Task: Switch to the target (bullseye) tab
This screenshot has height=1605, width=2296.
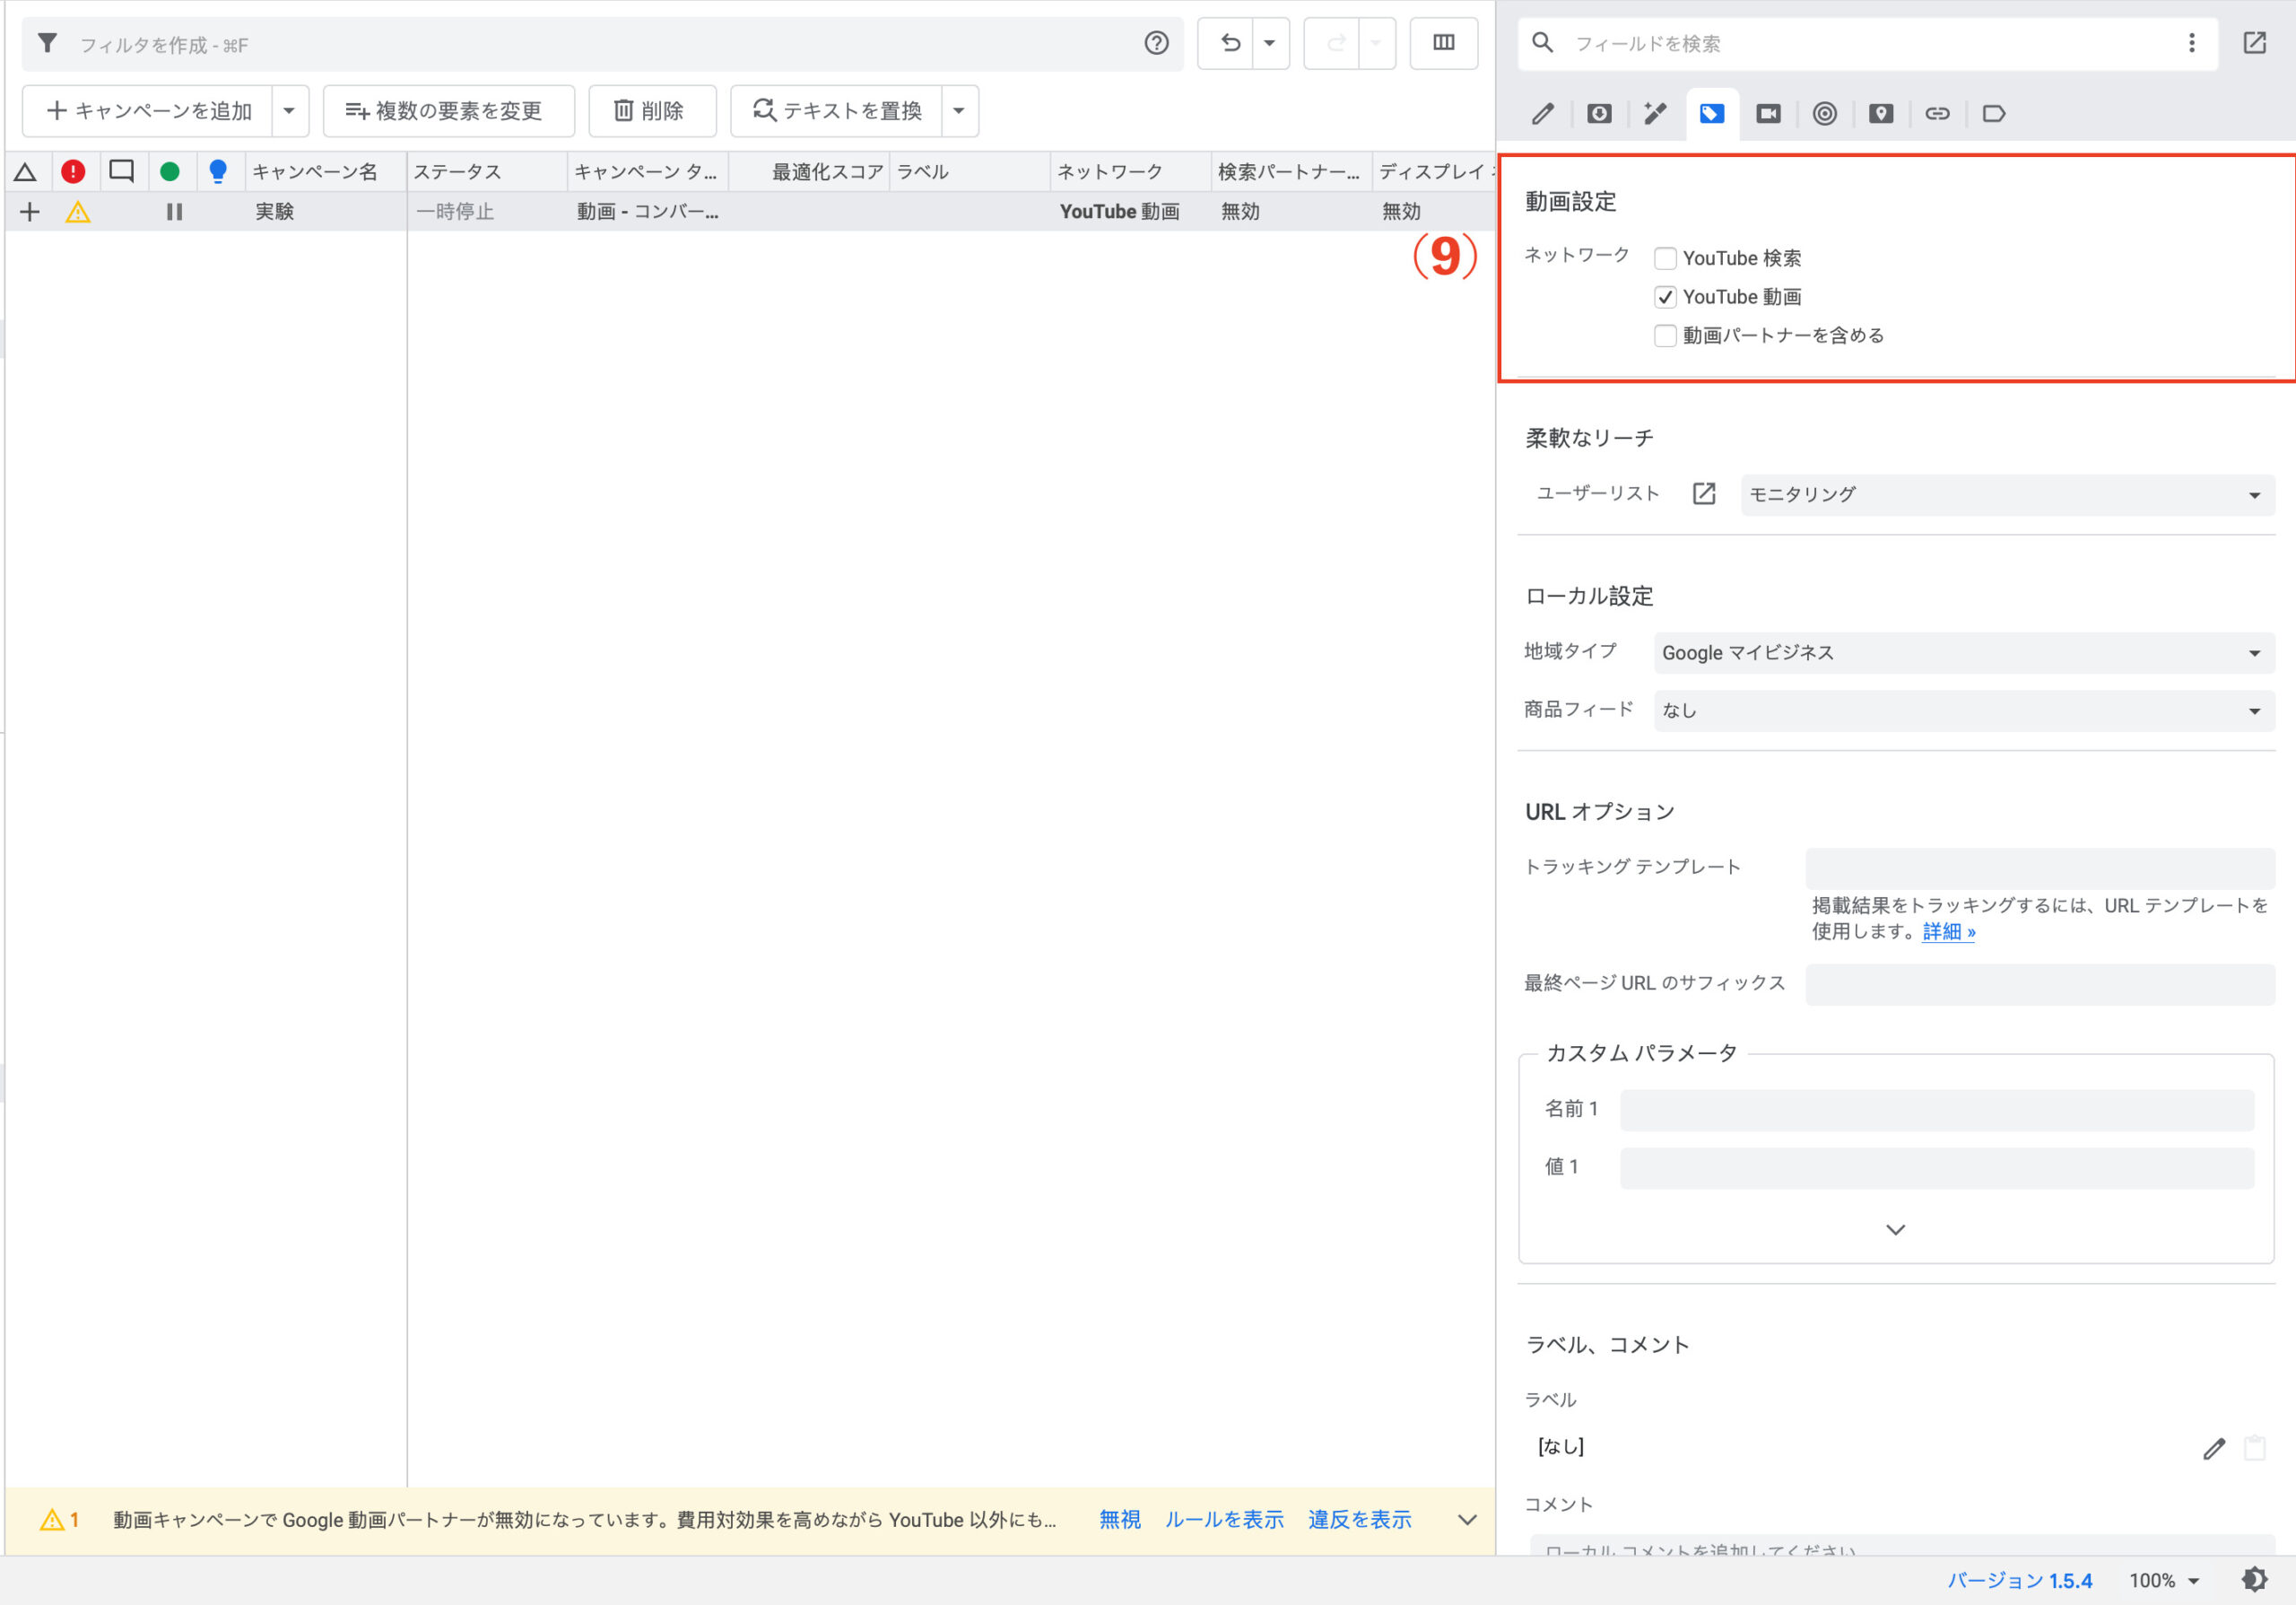Action: point(1824,113)
